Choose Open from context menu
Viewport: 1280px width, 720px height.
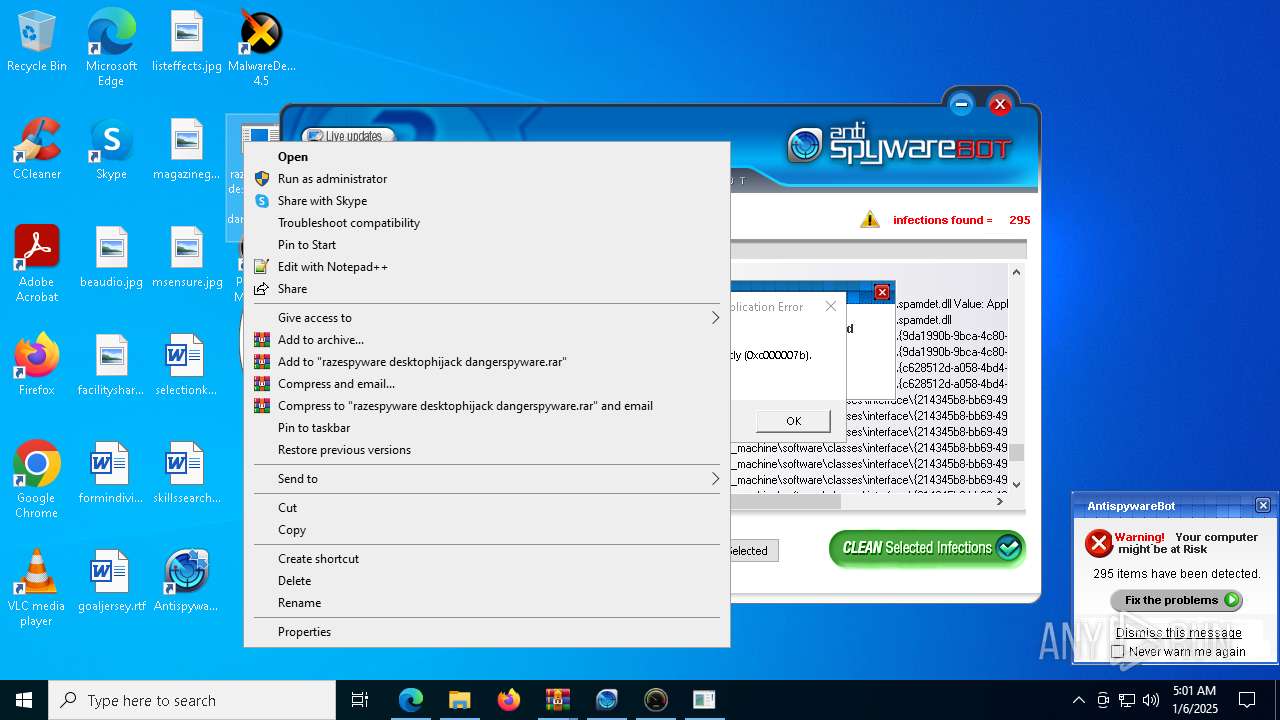(486, 157)
